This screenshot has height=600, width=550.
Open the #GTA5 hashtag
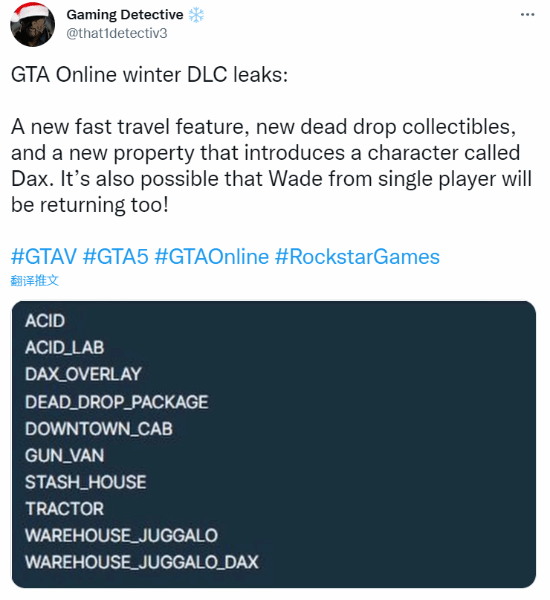(x=116, y=256)
